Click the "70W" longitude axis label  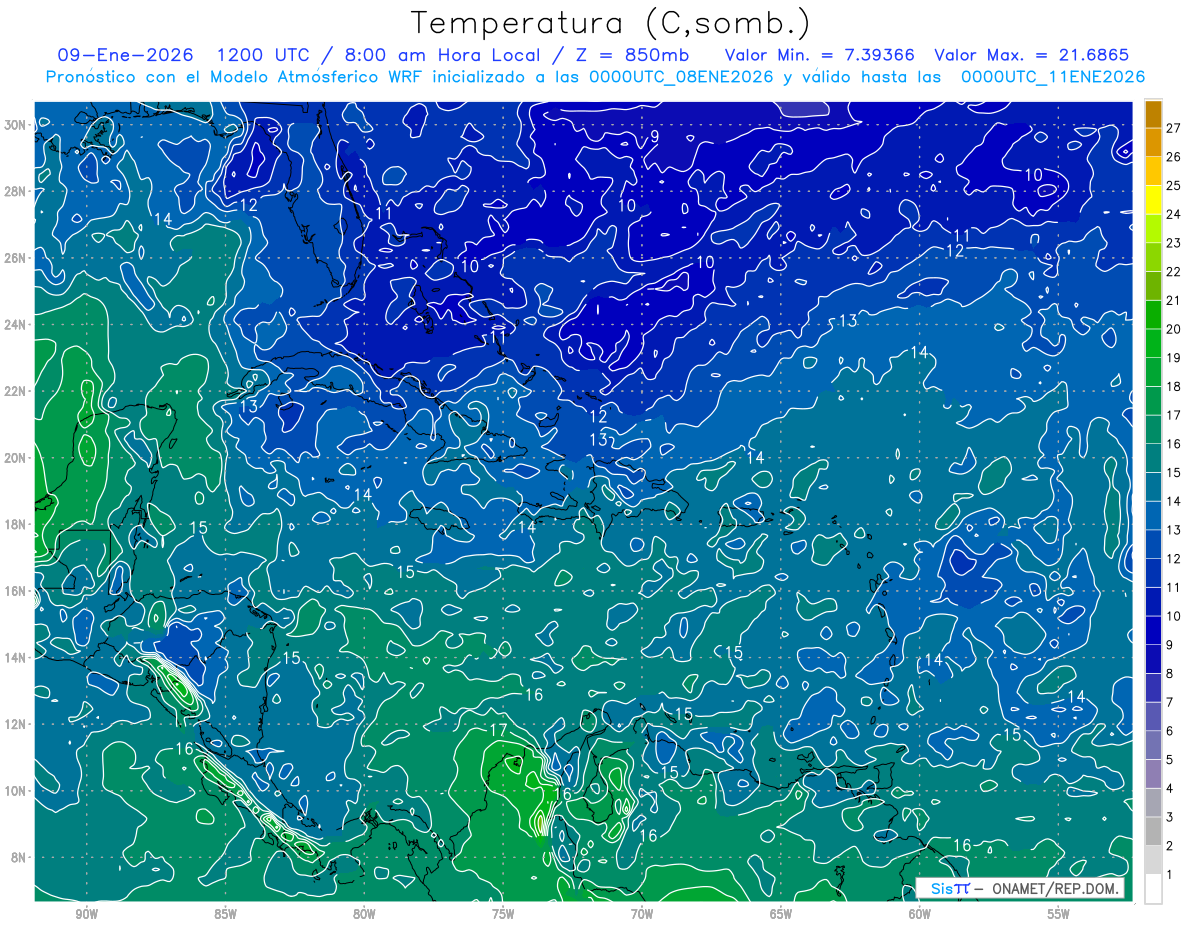pos(642,914)
